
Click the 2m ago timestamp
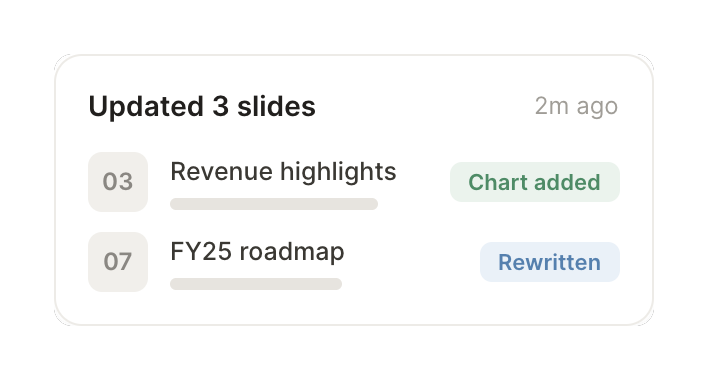click(x=576, y=107)
